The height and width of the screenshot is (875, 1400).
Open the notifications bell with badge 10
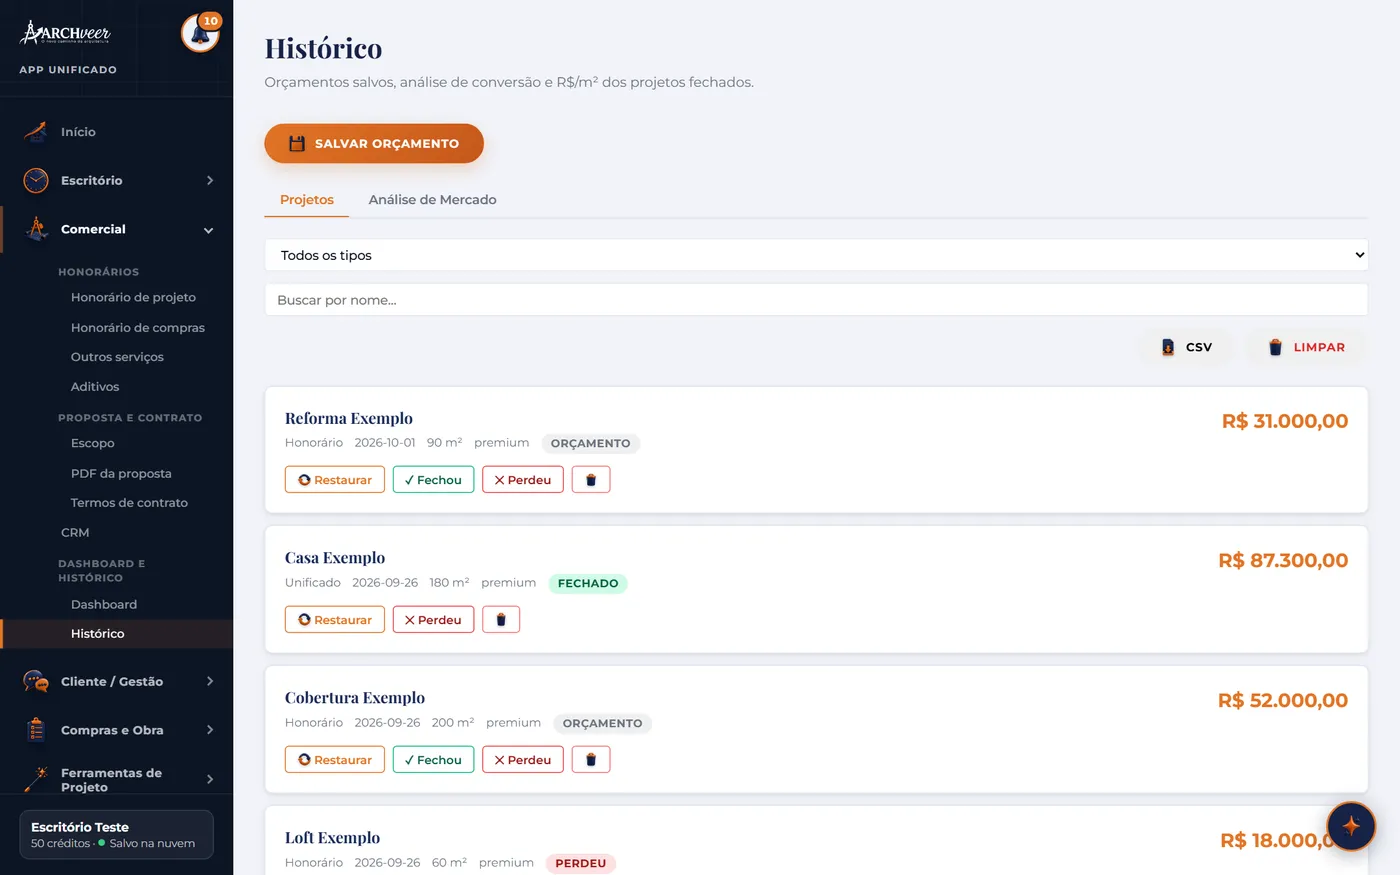200,33
